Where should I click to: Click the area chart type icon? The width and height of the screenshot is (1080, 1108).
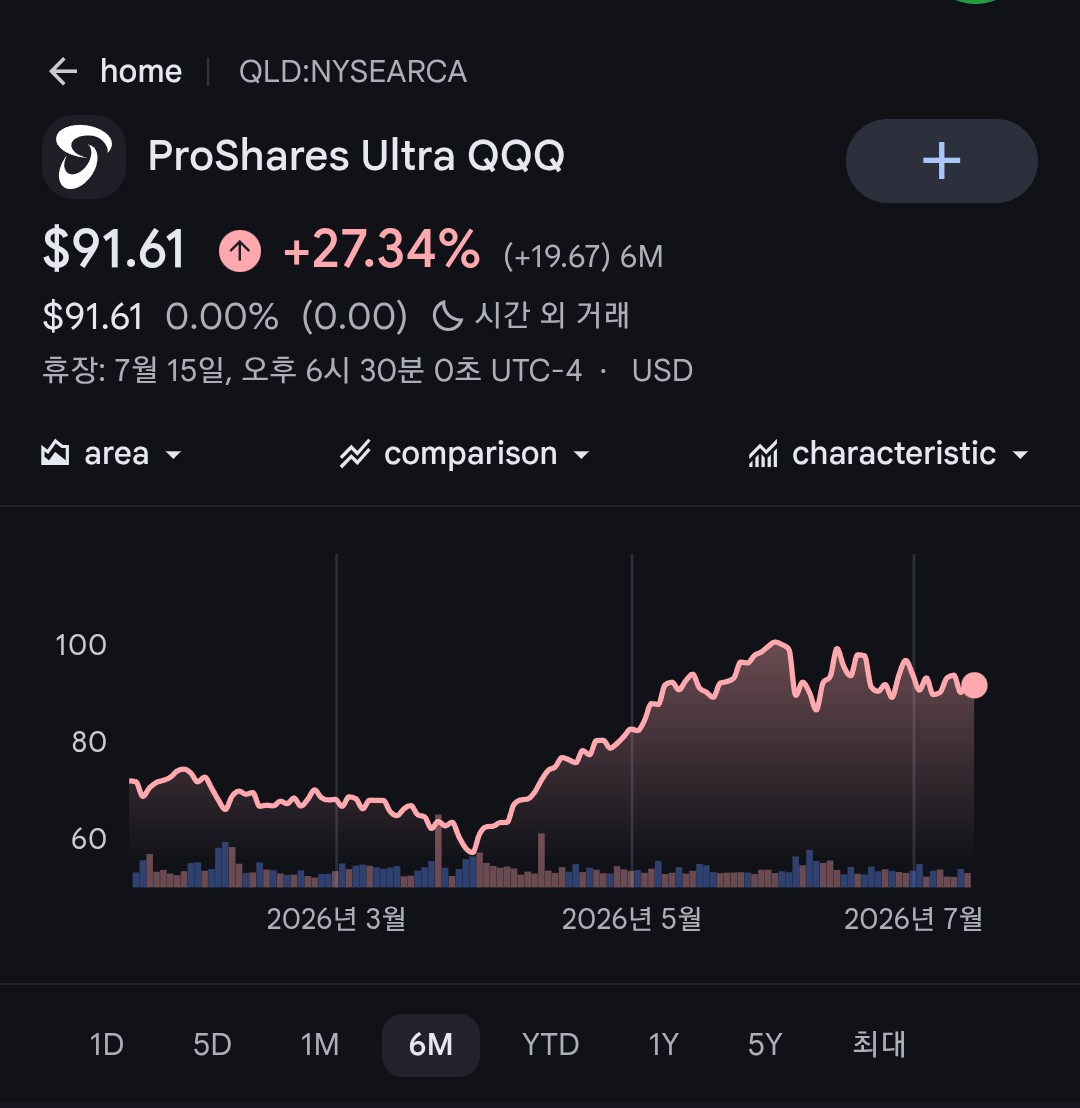(55, 453)
